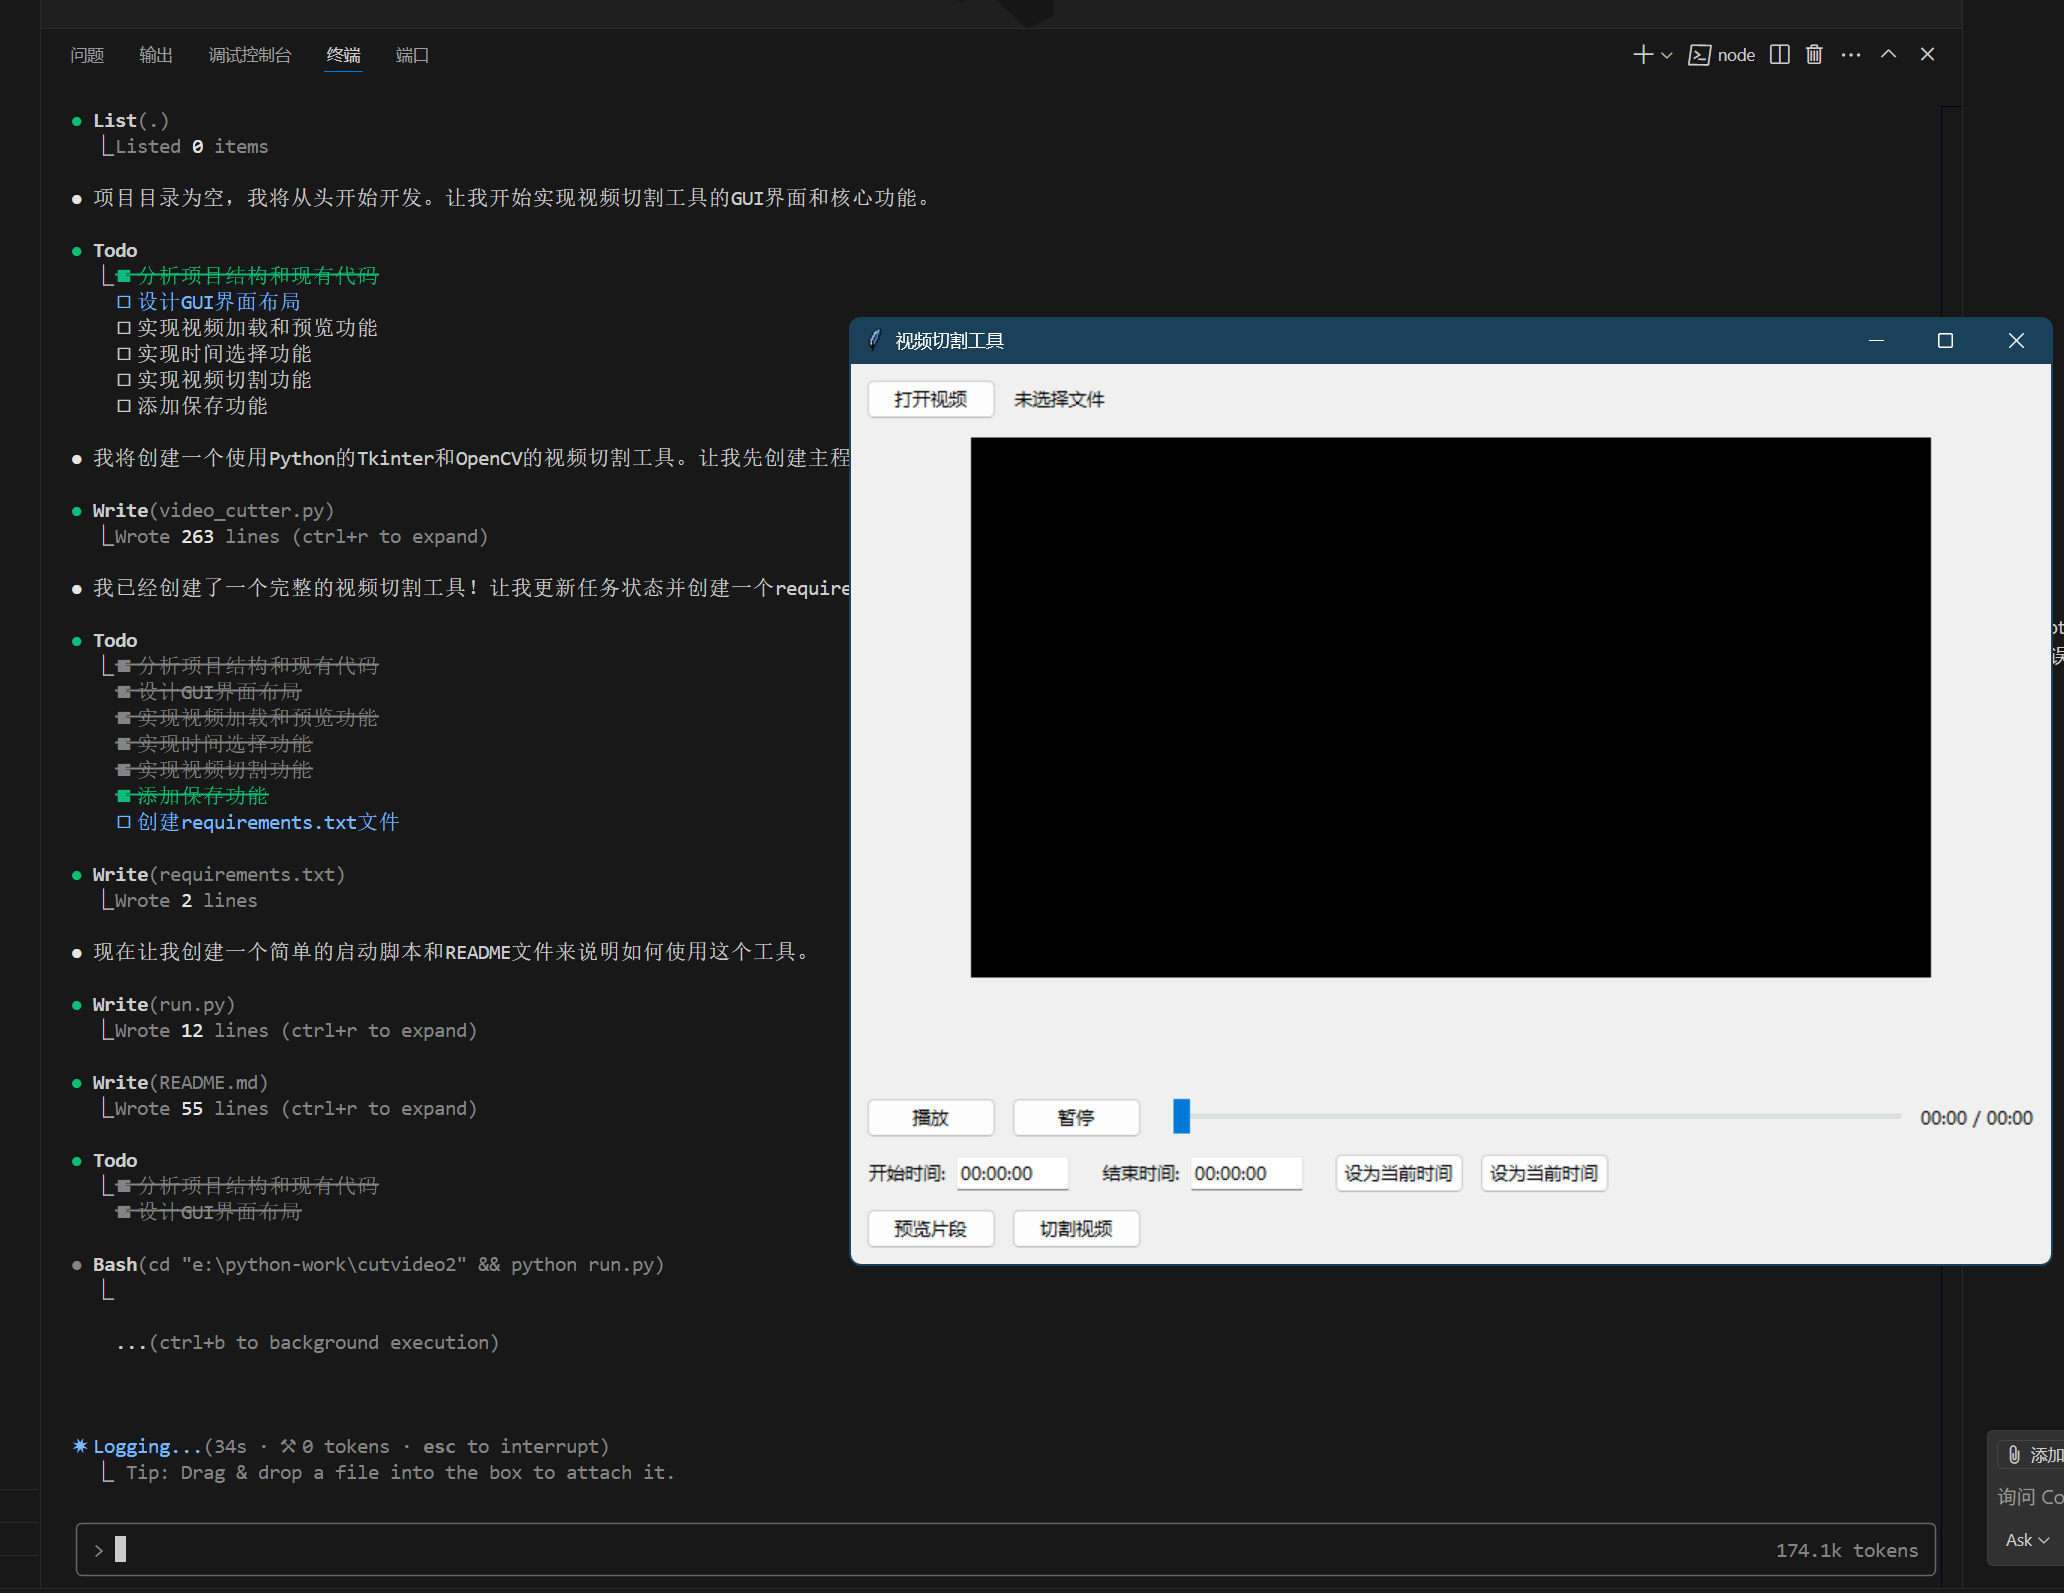The width and height of the screenshot is (2064, 1593).
Task: Click the 结束时间 input field
Action: (1245, 1173)
